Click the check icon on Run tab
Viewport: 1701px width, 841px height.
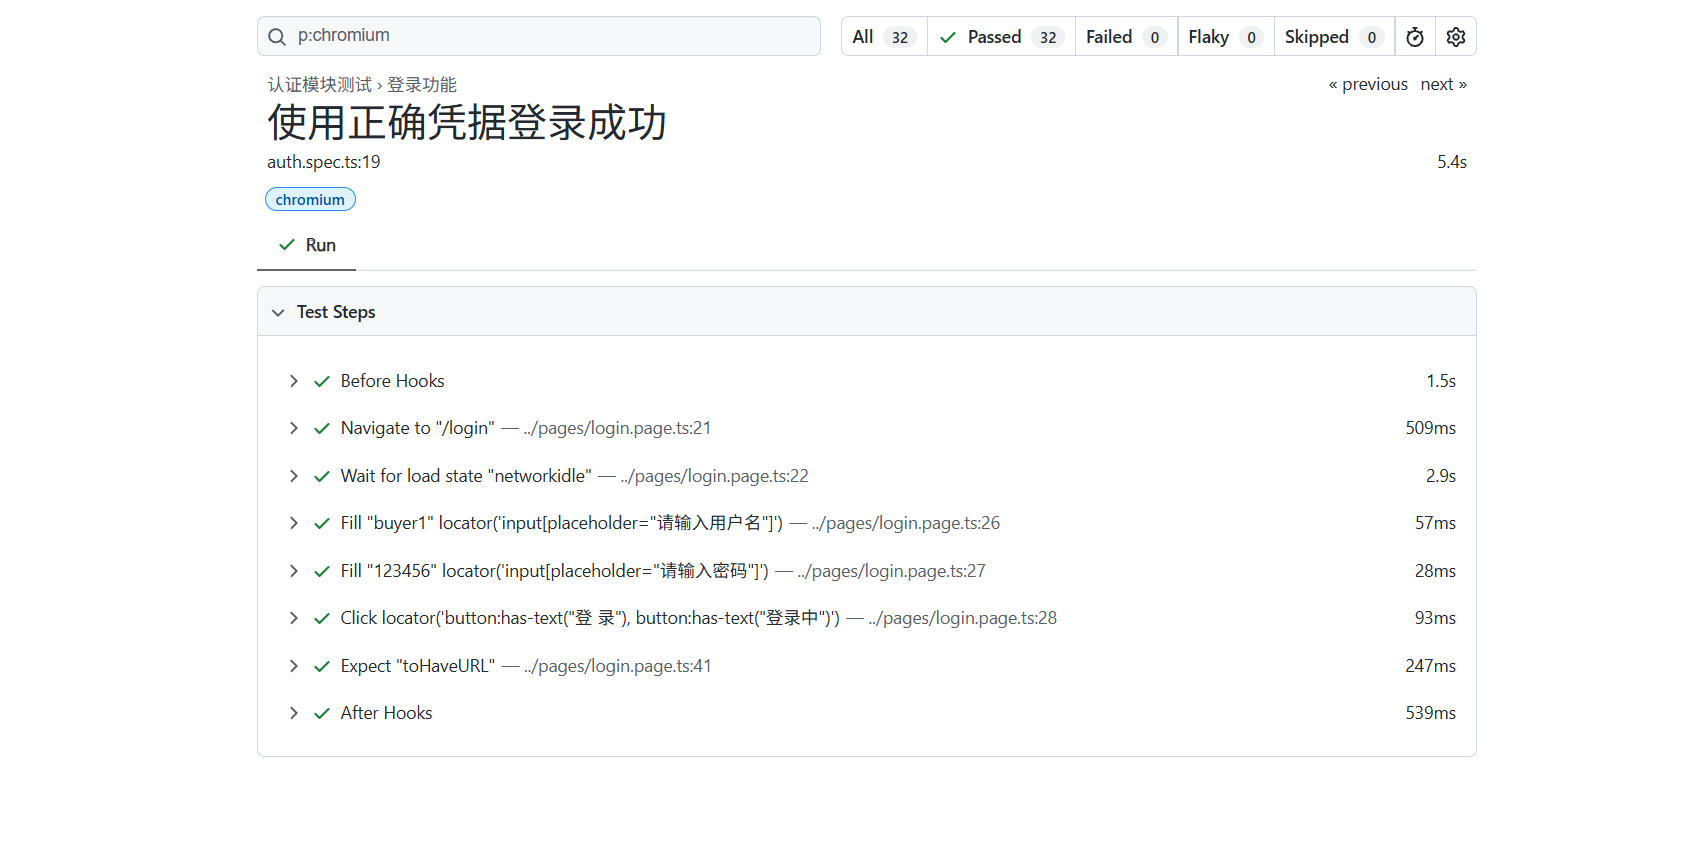287,245
